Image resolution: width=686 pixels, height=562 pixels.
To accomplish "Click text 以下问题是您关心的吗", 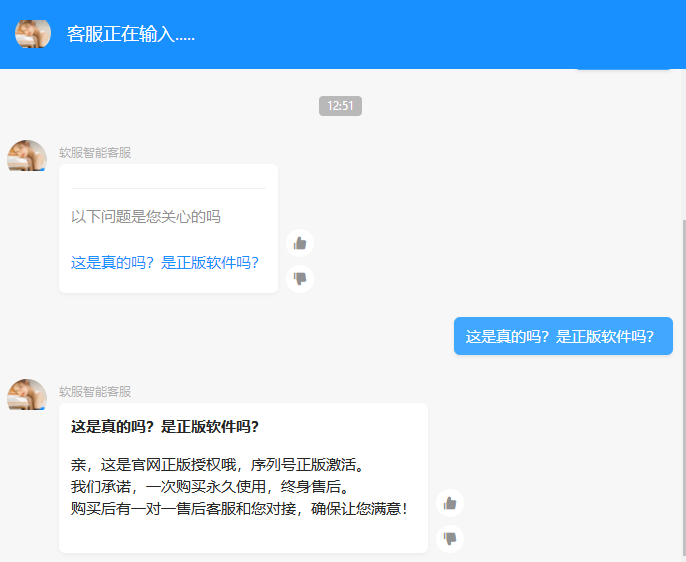I will [x=146, y=216].
